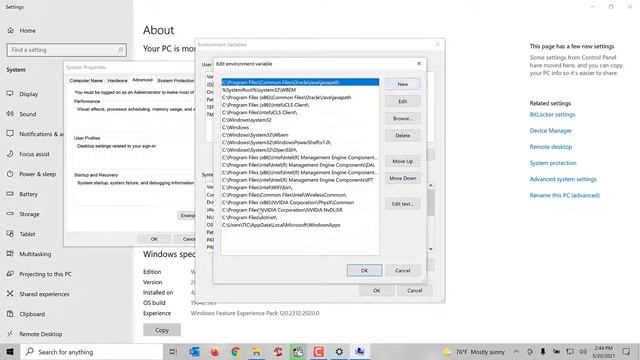Open Focus assist settings
Image resolution: width=640 pixels, height=360 pixels.
(x=34, y=154)
